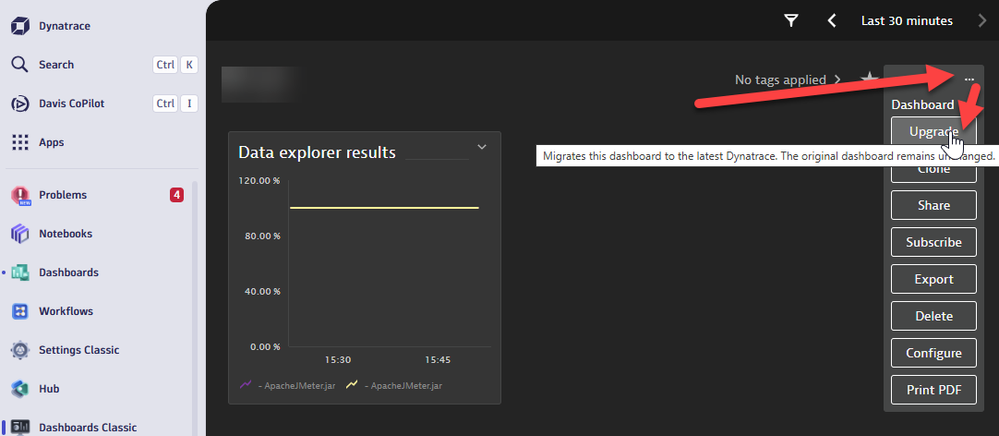Click the Export button

click(933, 279)
